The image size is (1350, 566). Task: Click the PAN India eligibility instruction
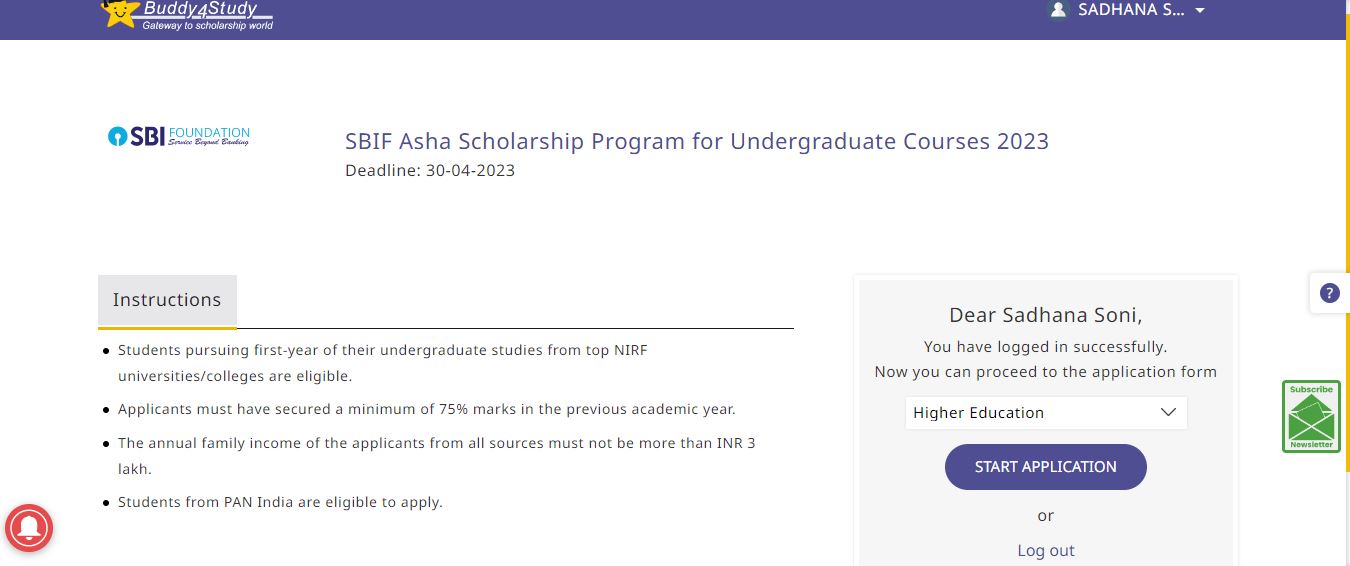click(280, 502)
